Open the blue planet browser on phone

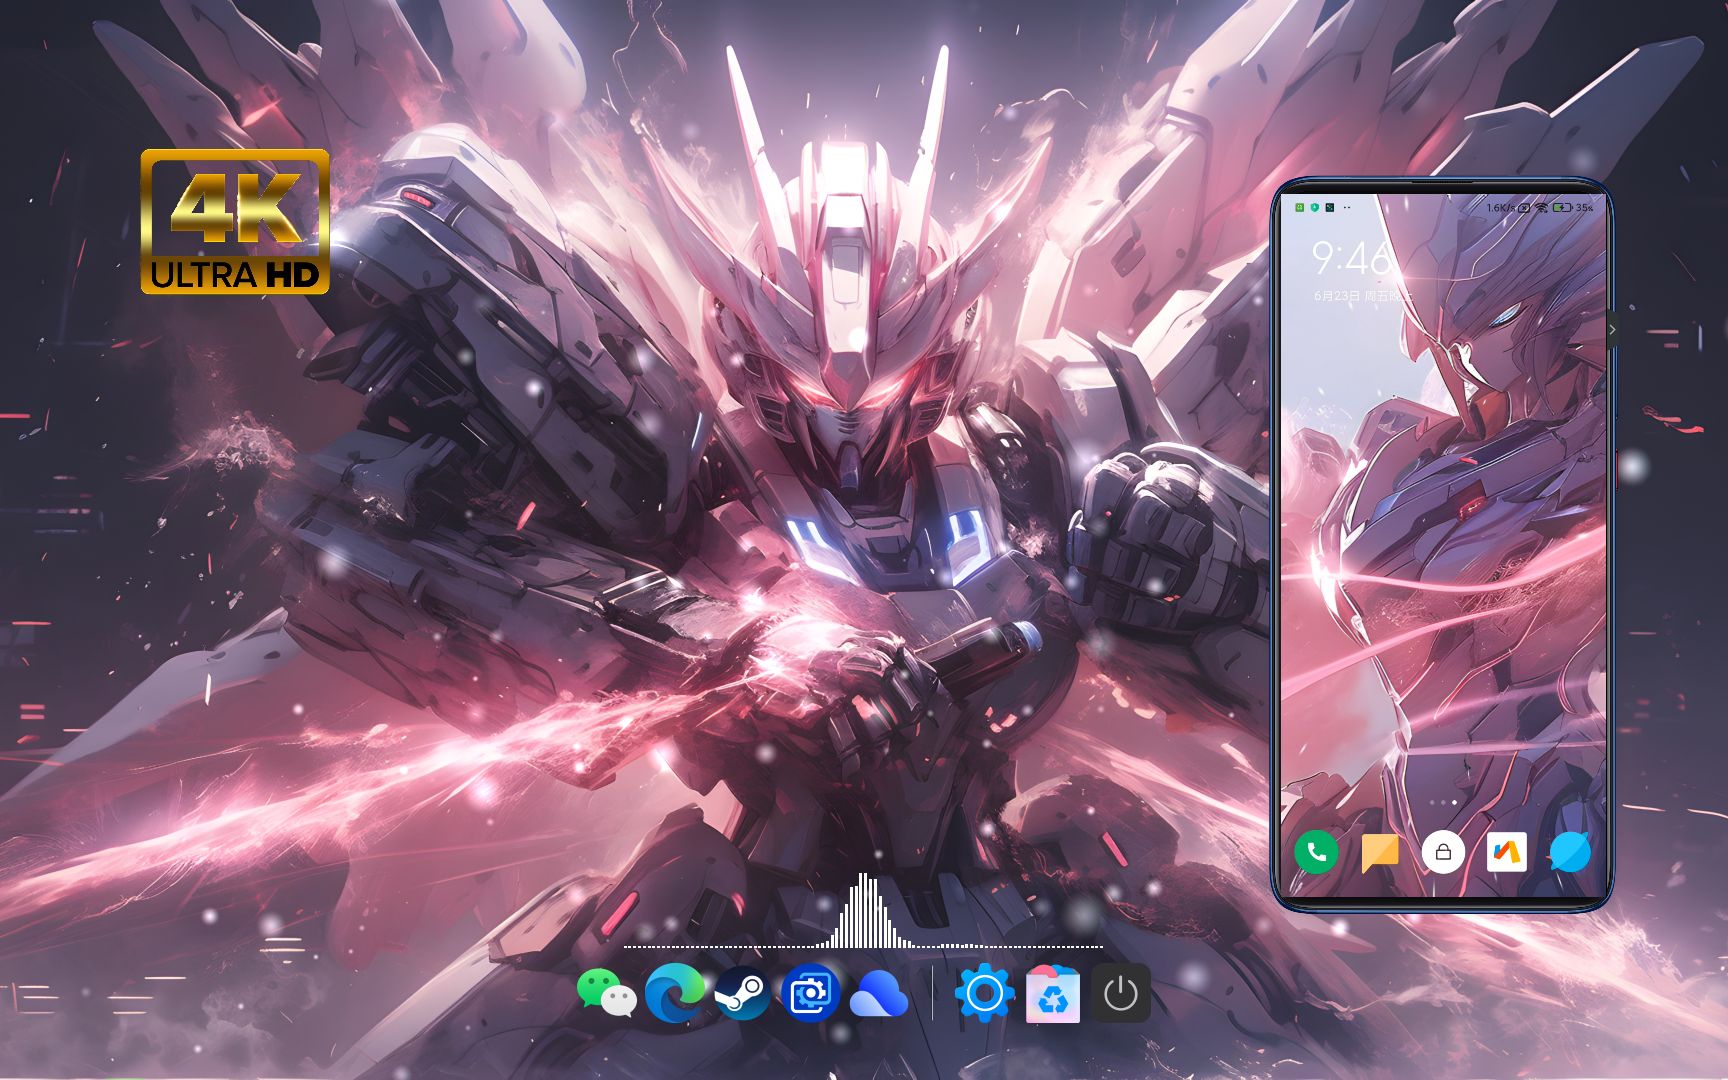[x=1570, y=852]
